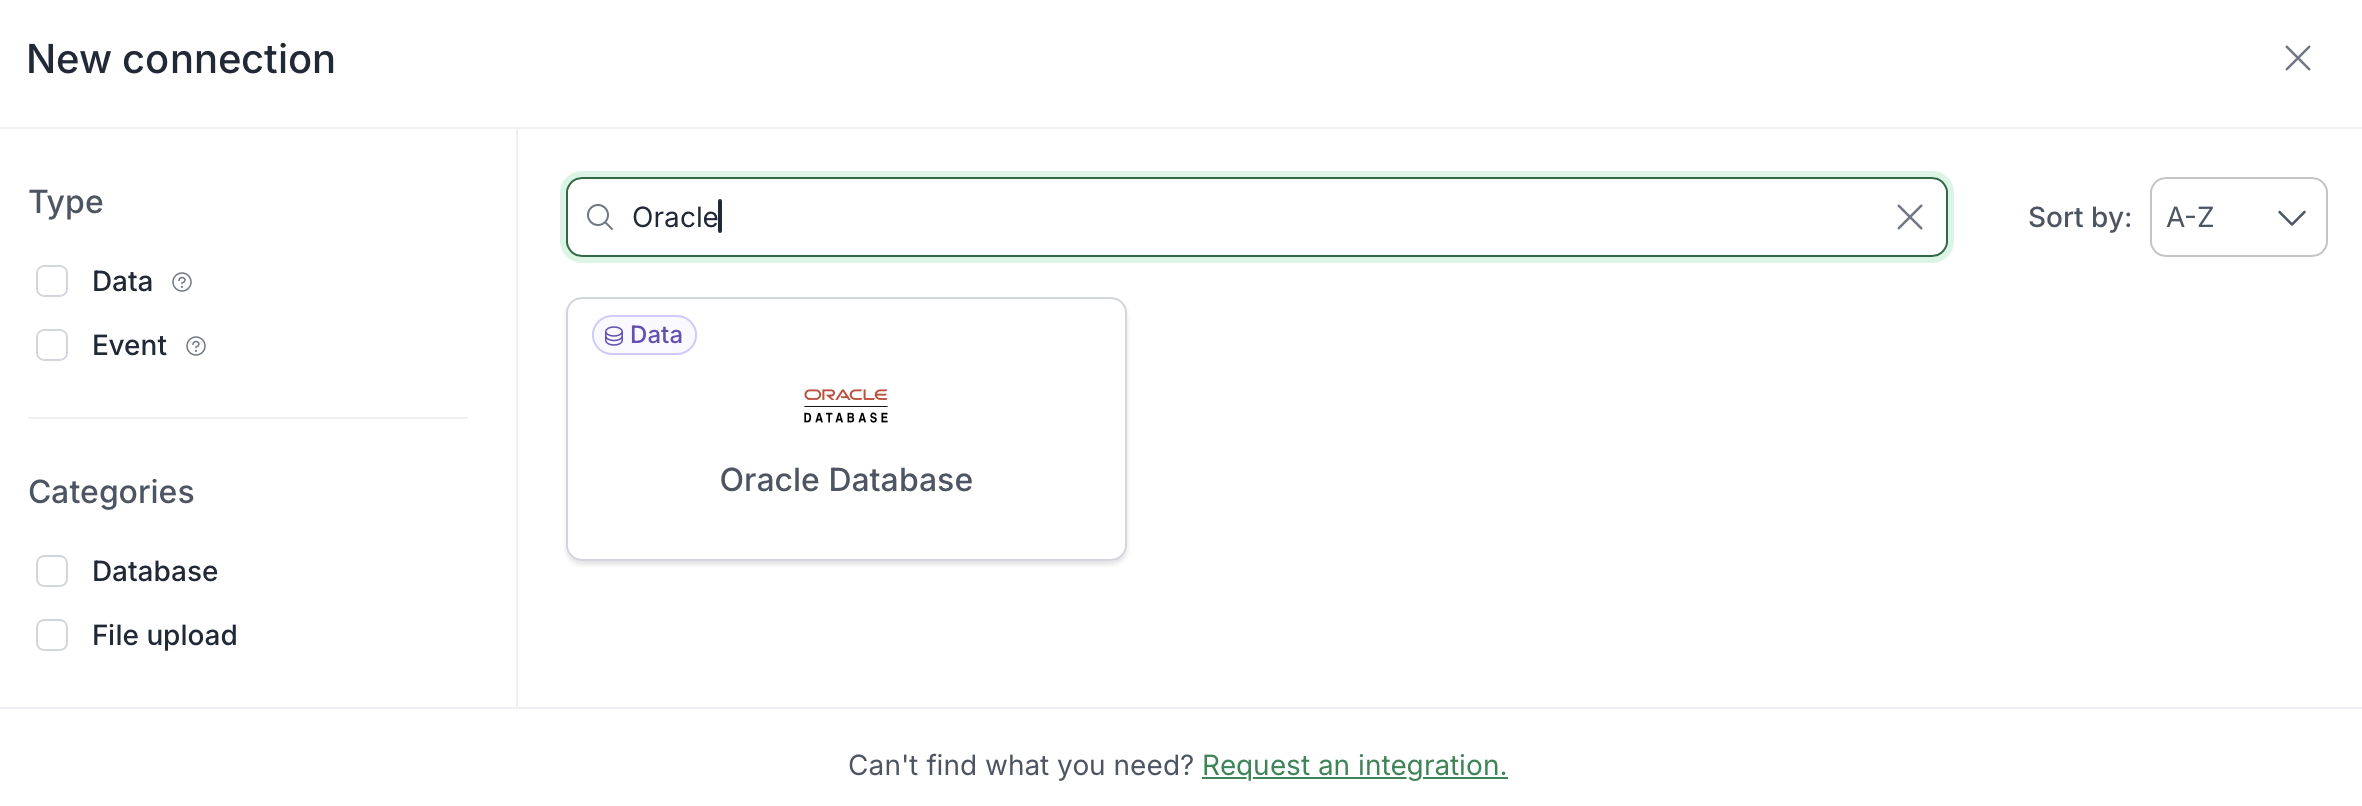The width and height of the screenshot is (2362, 806).
Task: Enable the Data type checkbox
Action: click(x=52, y=281)
